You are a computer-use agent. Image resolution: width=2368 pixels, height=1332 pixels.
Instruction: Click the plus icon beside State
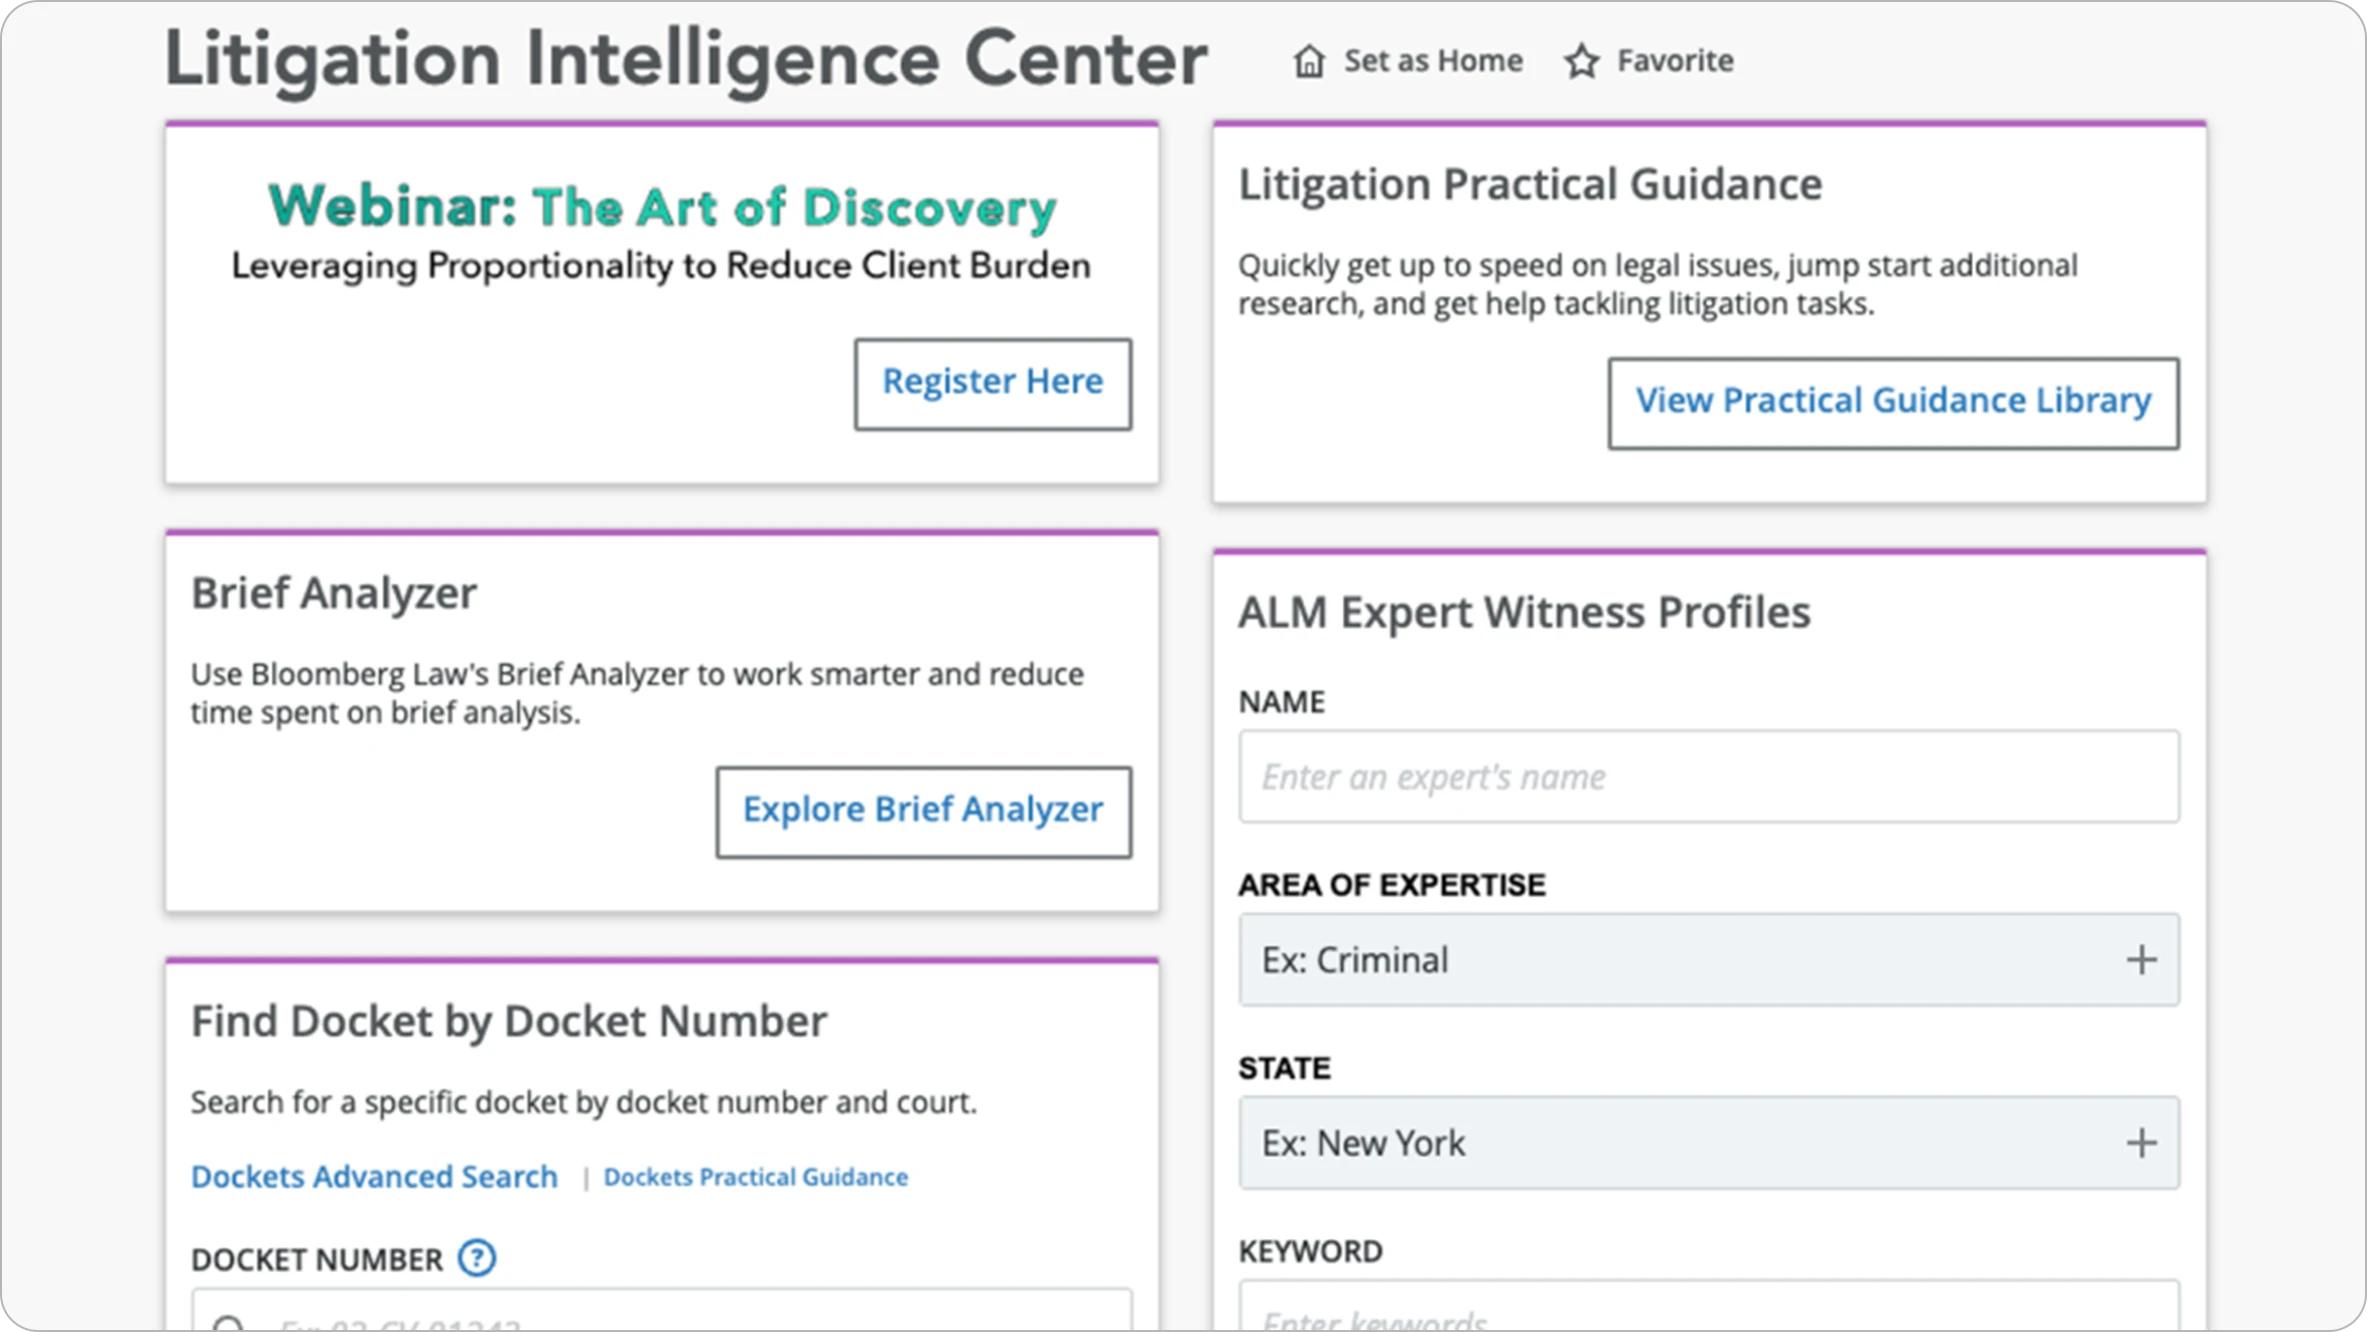pyautogui.click(x=2143, y=1142)
